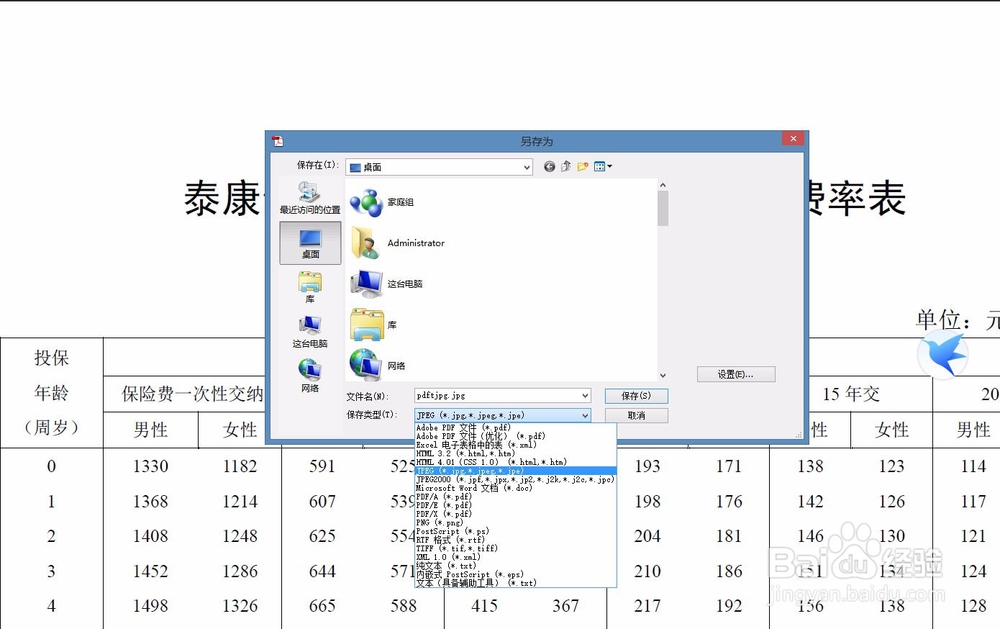Select 最近访问的位置 in the places sidebar
Image resolution: width=1000 pixels, height=629 pixels.
tap(310, 197)
